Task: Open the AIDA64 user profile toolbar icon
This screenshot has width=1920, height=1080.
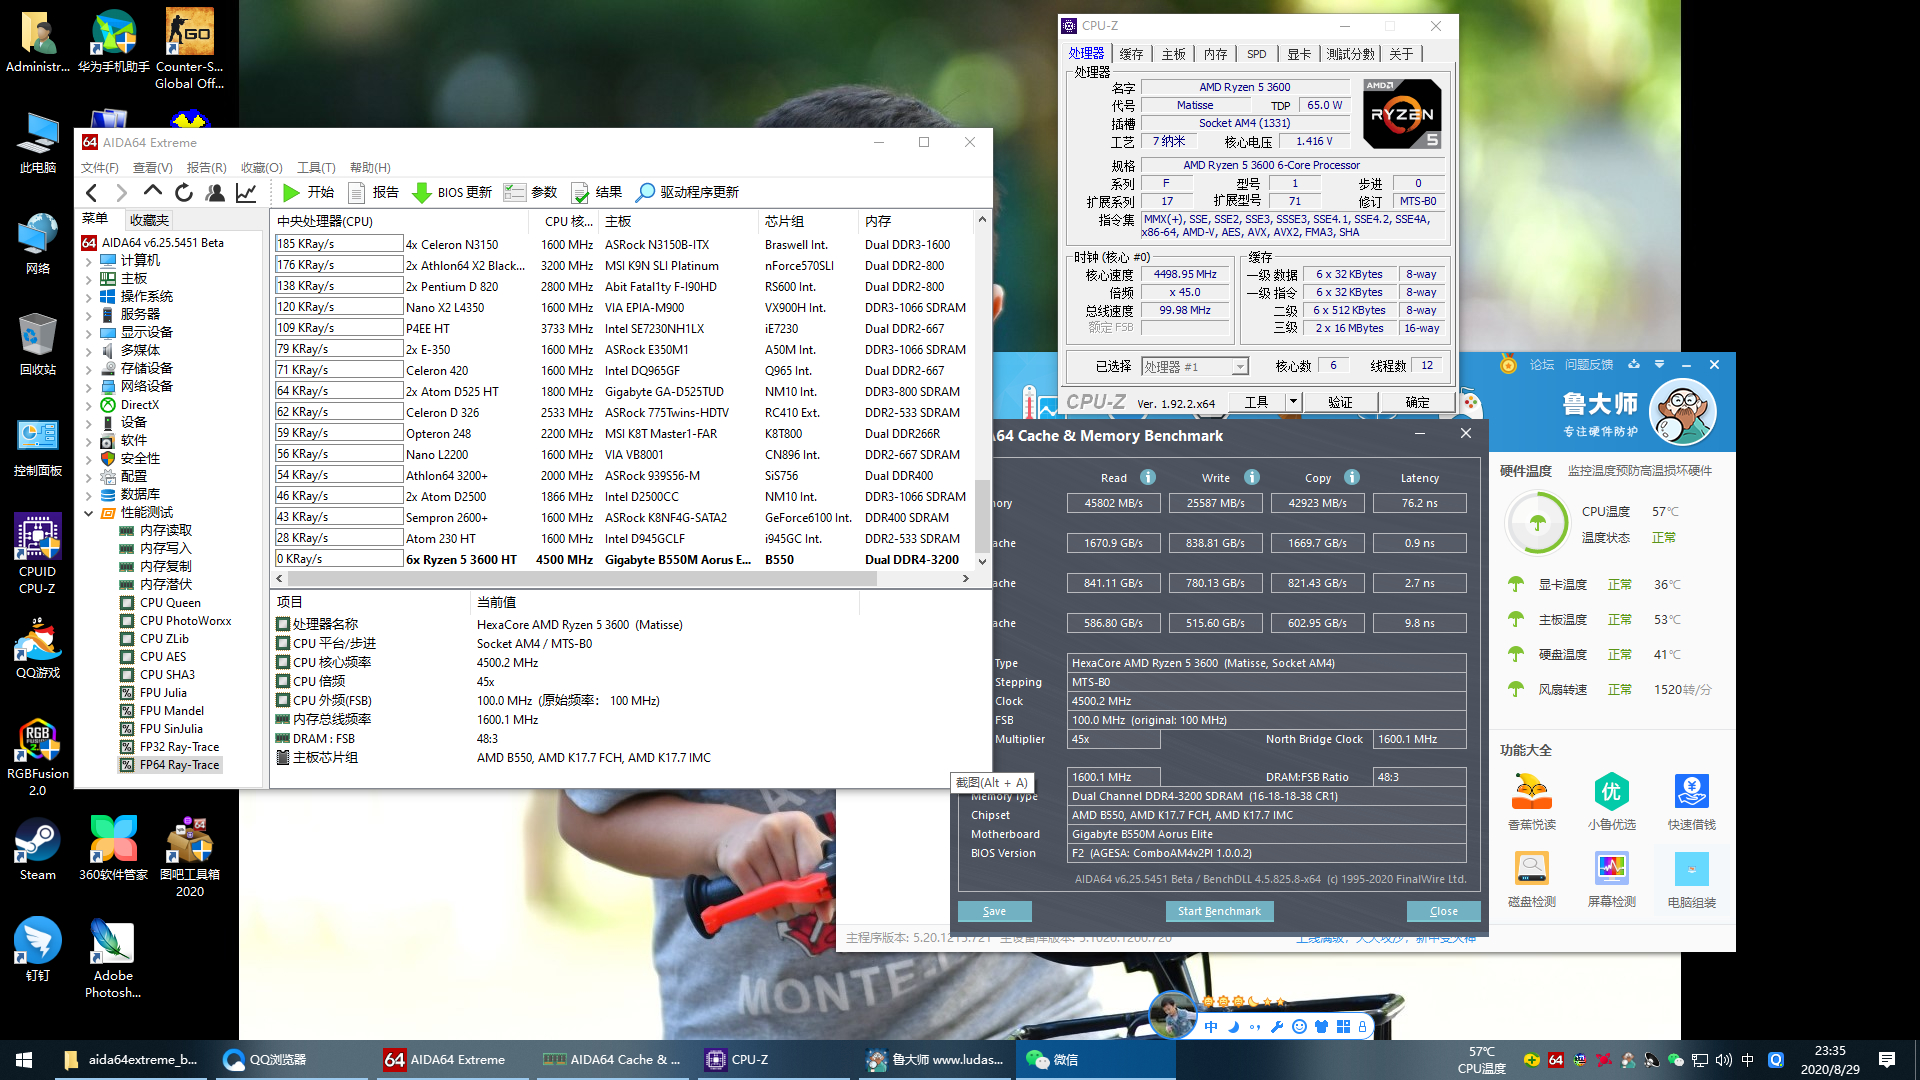Action: [x=215, y=192]
